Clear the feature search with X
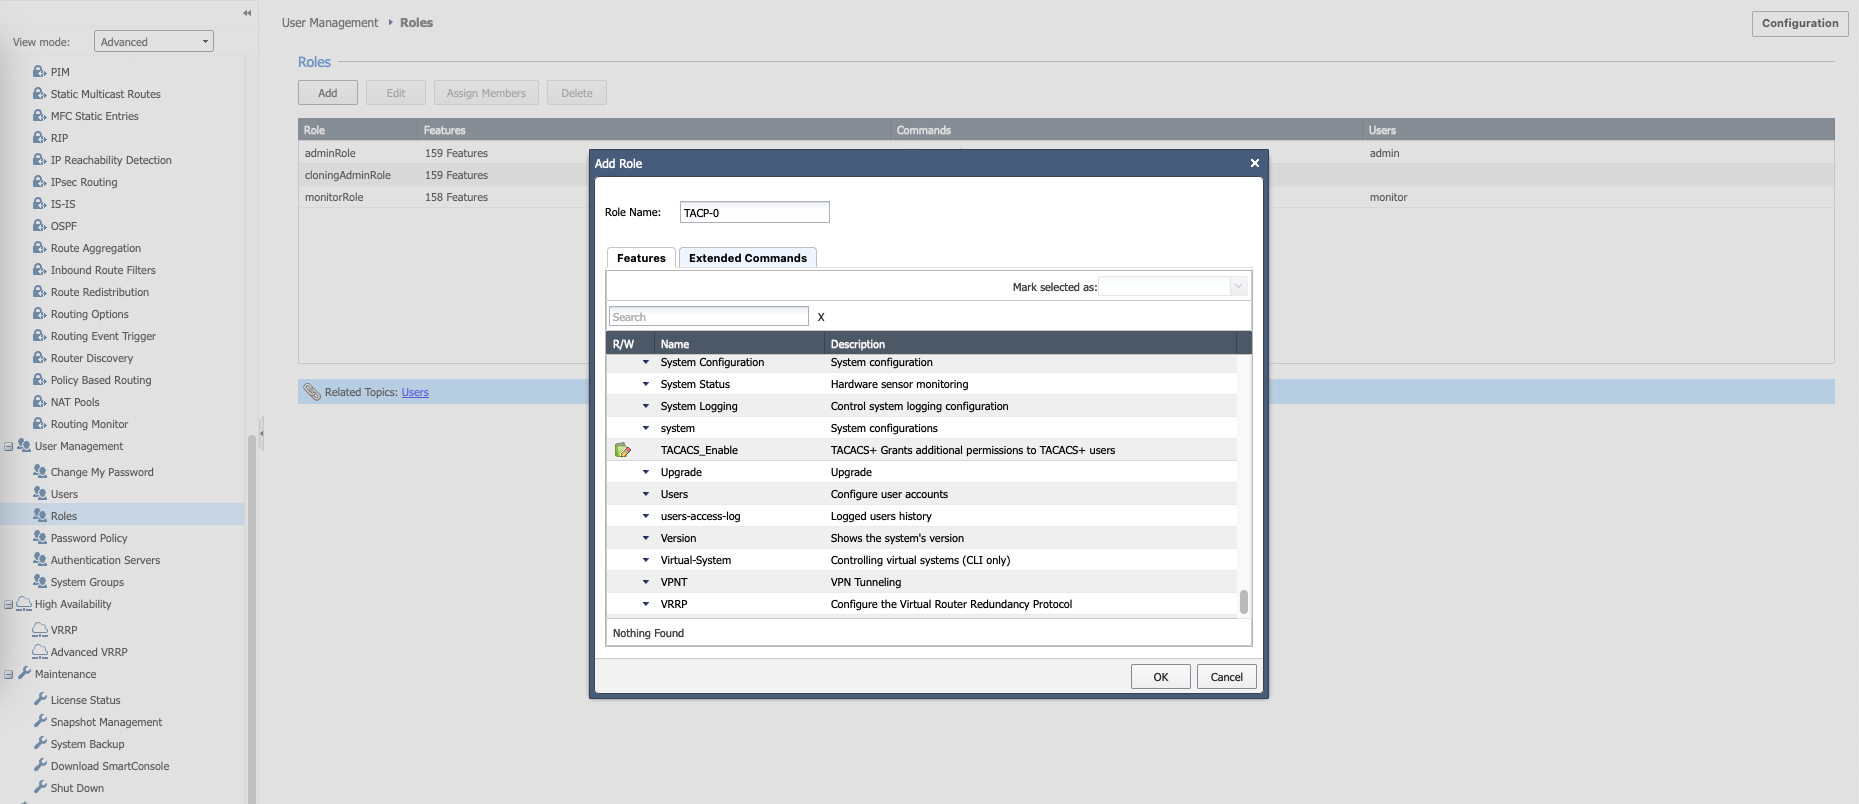This screenshot has height=804, width=1859. pos(821,317)
